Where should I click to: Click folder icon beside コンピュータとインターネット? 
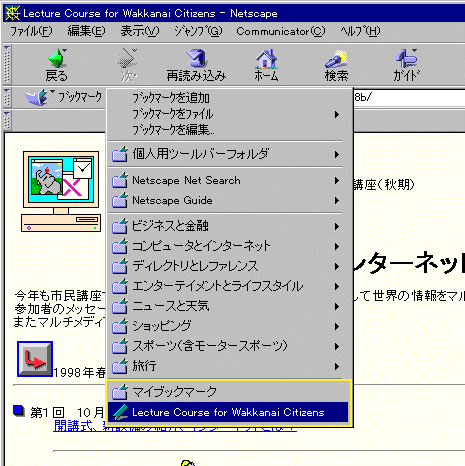[x=120, y=246]
